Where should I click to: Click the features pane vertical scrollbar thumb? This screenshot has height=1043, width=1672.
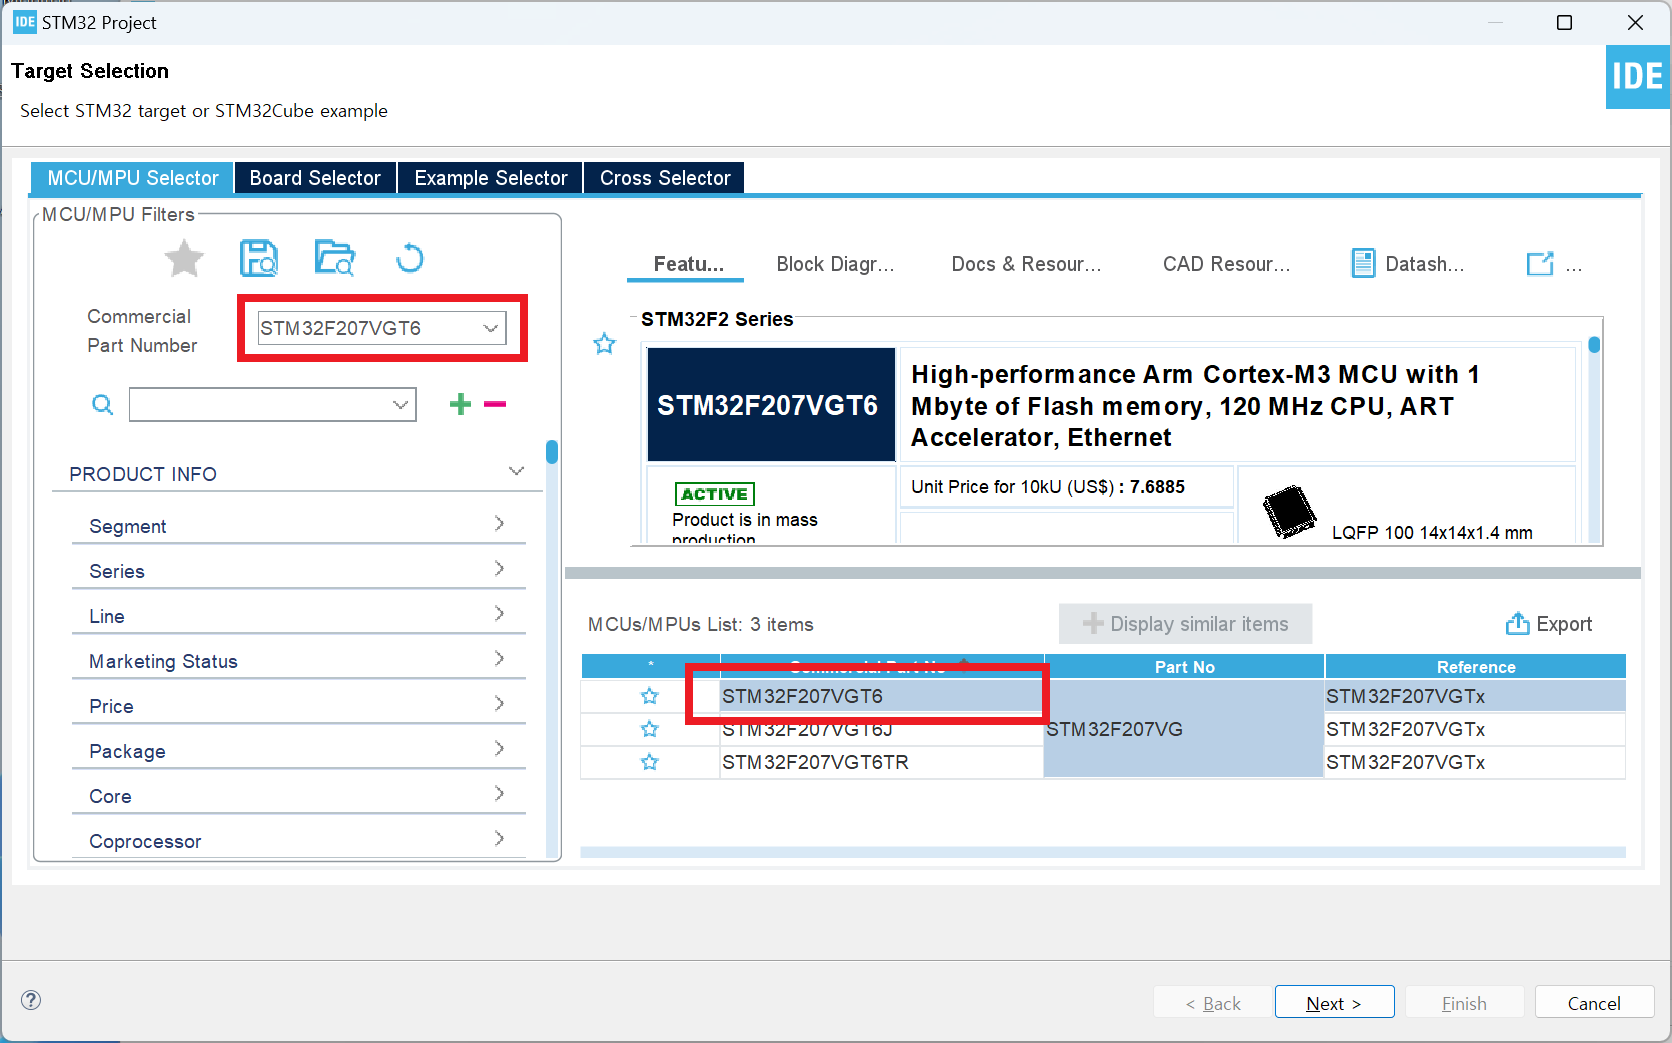tap(1594, 345)
